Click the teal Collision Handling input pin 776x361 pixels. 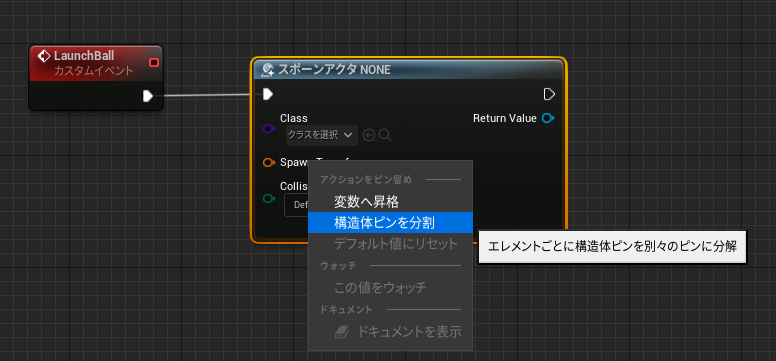point(269,199)
